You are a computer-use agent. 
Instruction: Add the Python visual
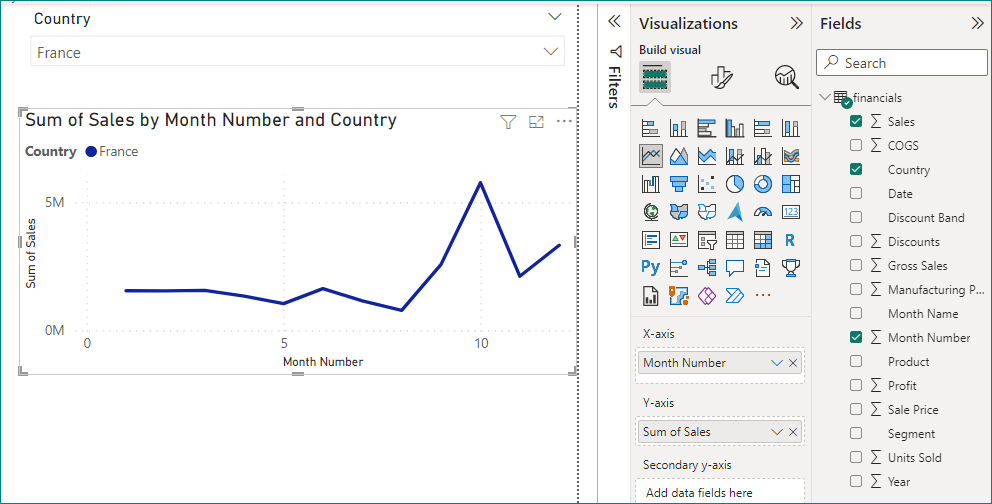click(650, 267)
